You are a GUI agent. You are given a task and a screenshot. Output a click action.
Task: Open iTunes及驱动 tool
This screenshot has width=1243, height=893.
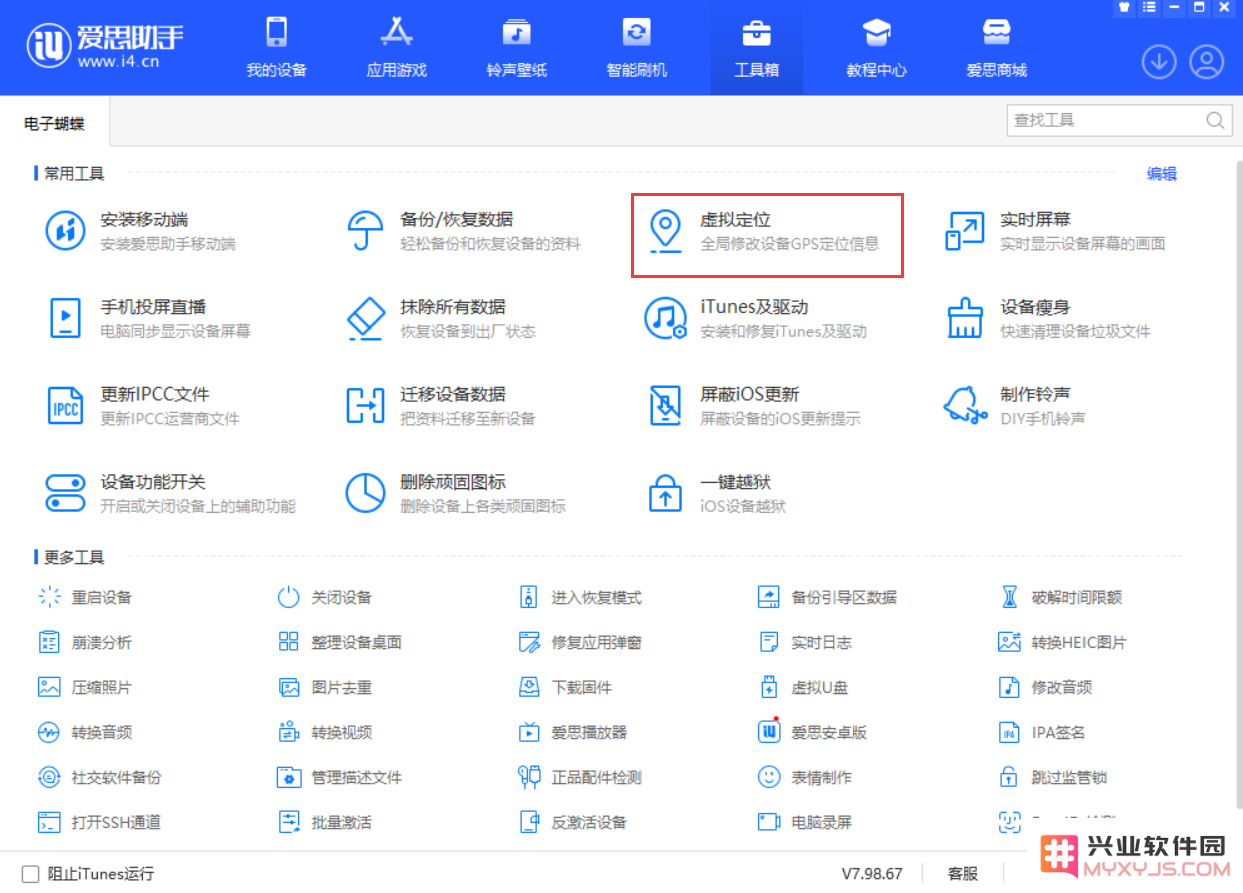click(x=756, y=318)
